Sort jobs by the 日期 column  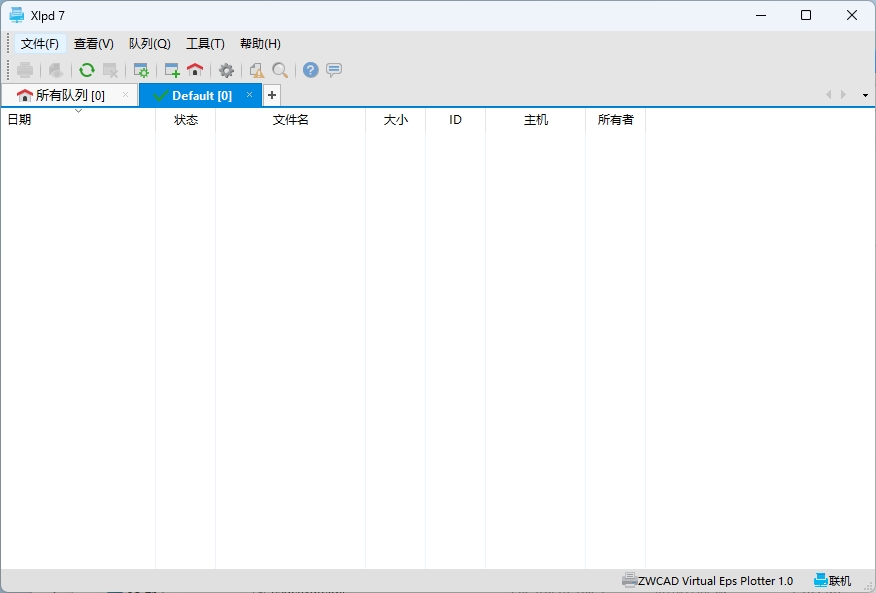[x=18, y=119]
